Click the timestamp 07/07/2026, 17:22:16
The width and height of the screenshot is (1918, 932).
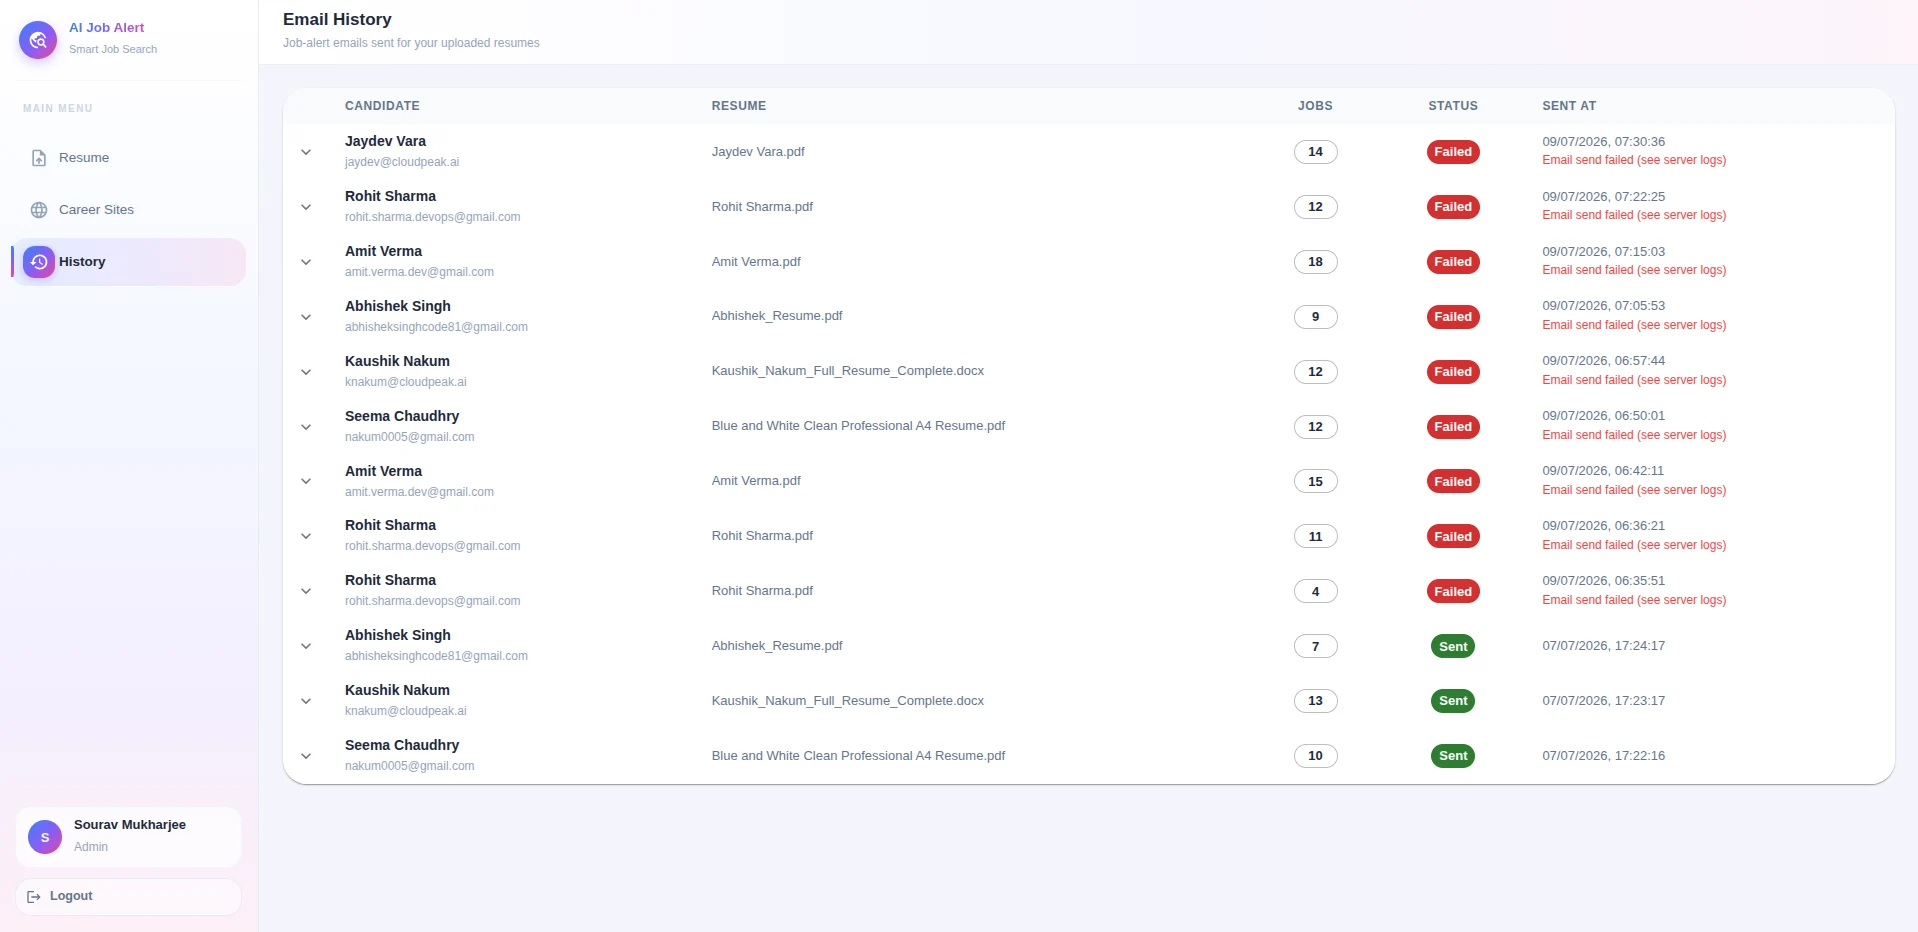pos(1603,756)
